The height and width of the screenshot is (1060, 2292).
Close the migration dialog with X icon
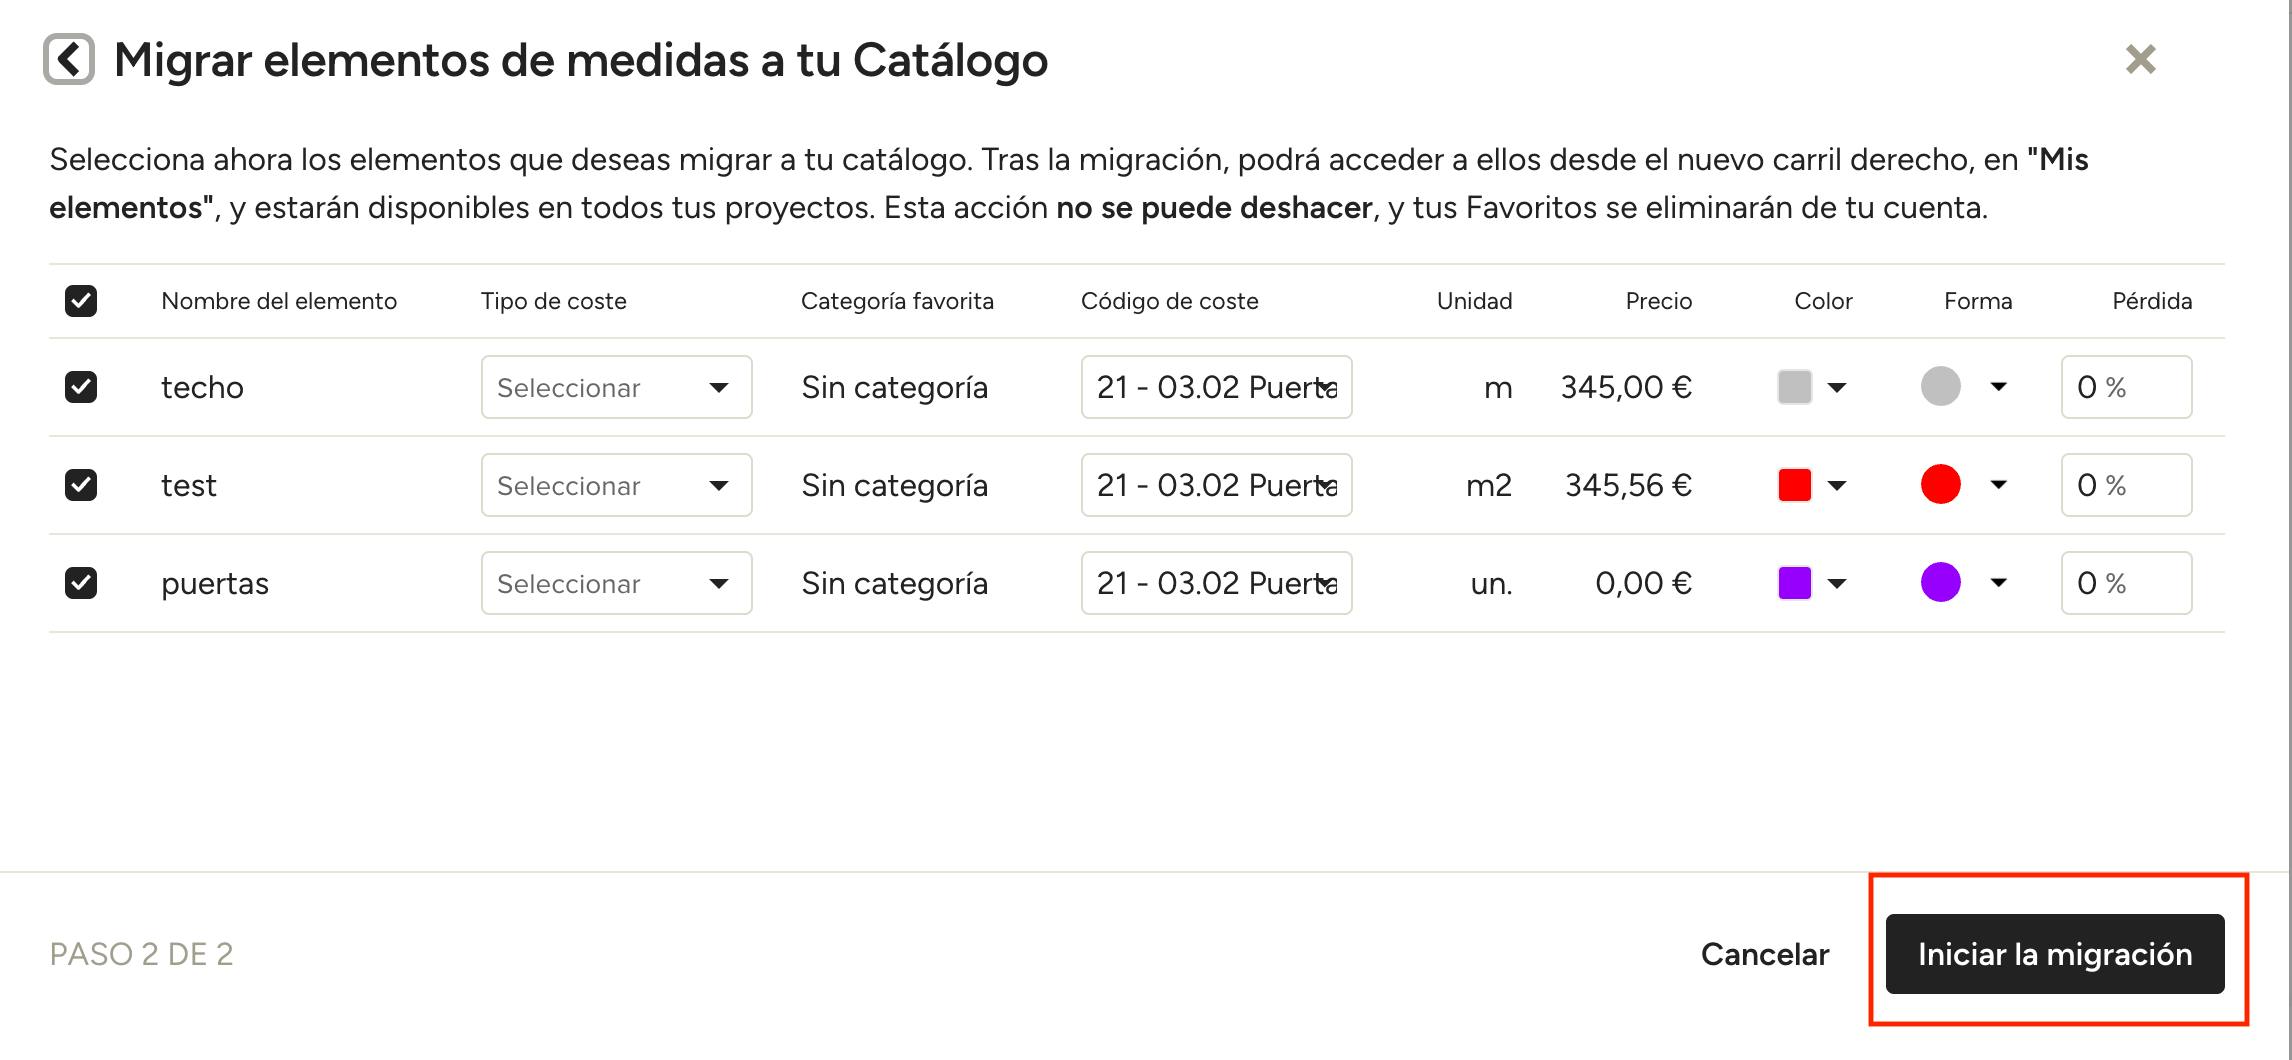click(2140, 59)
